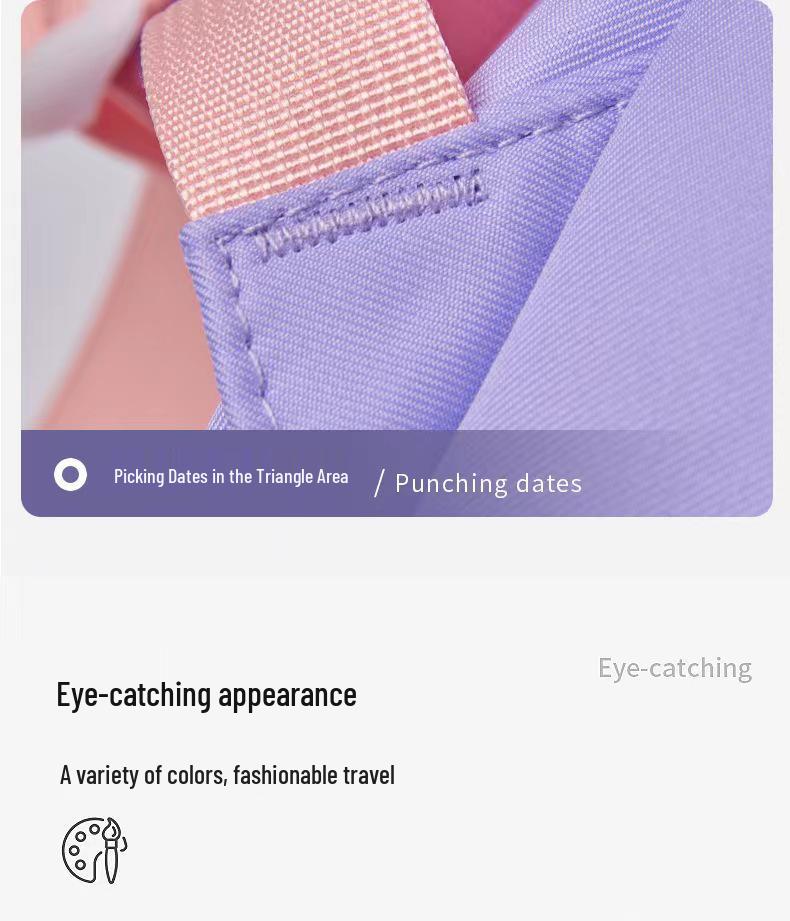This screenshot has height=921, width=790.
Task: Select the 'Punching dates' caption
Action: (489, 484)
